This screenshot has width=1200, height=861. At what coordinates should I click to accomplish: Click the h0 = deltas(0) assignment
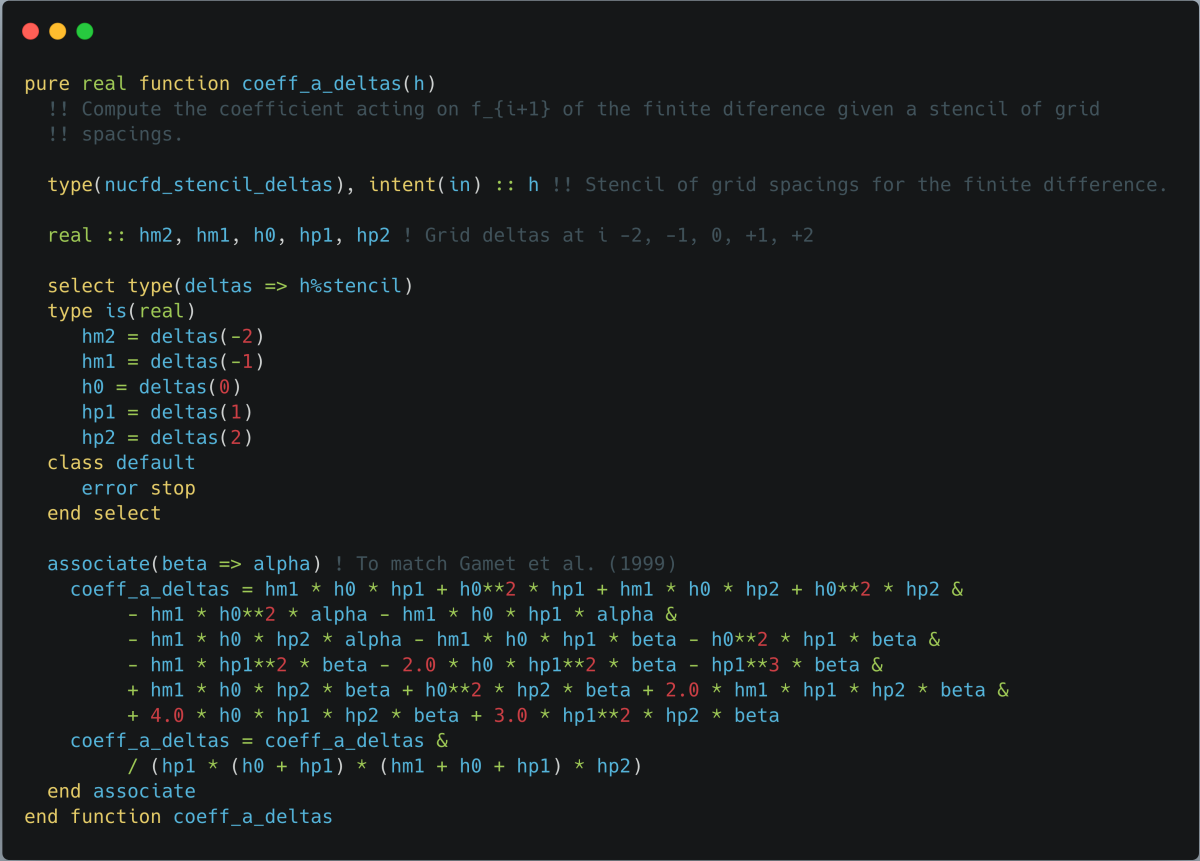pos(161,387)
